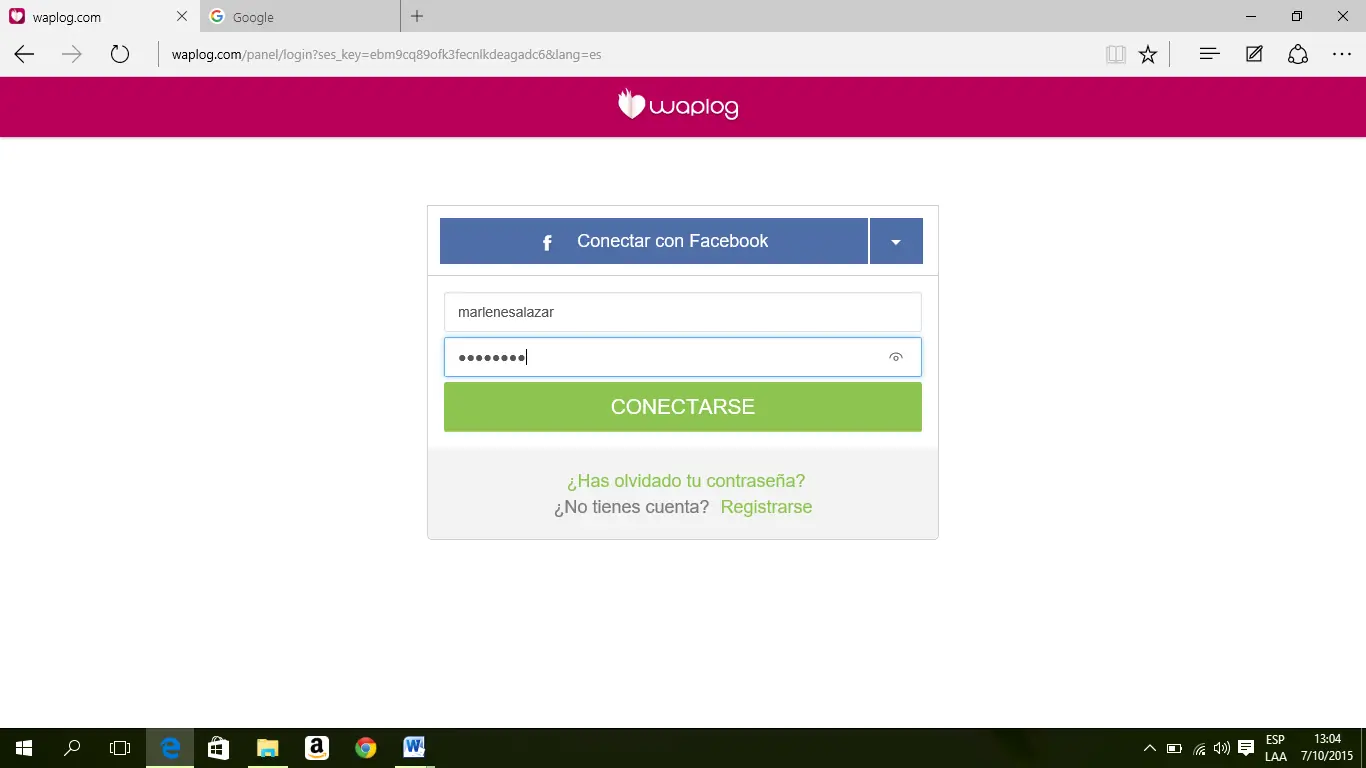Open the clock and calendar flyout
Image resolution: width=1366 pixels, height=768 pixels.
[1327, 748]
